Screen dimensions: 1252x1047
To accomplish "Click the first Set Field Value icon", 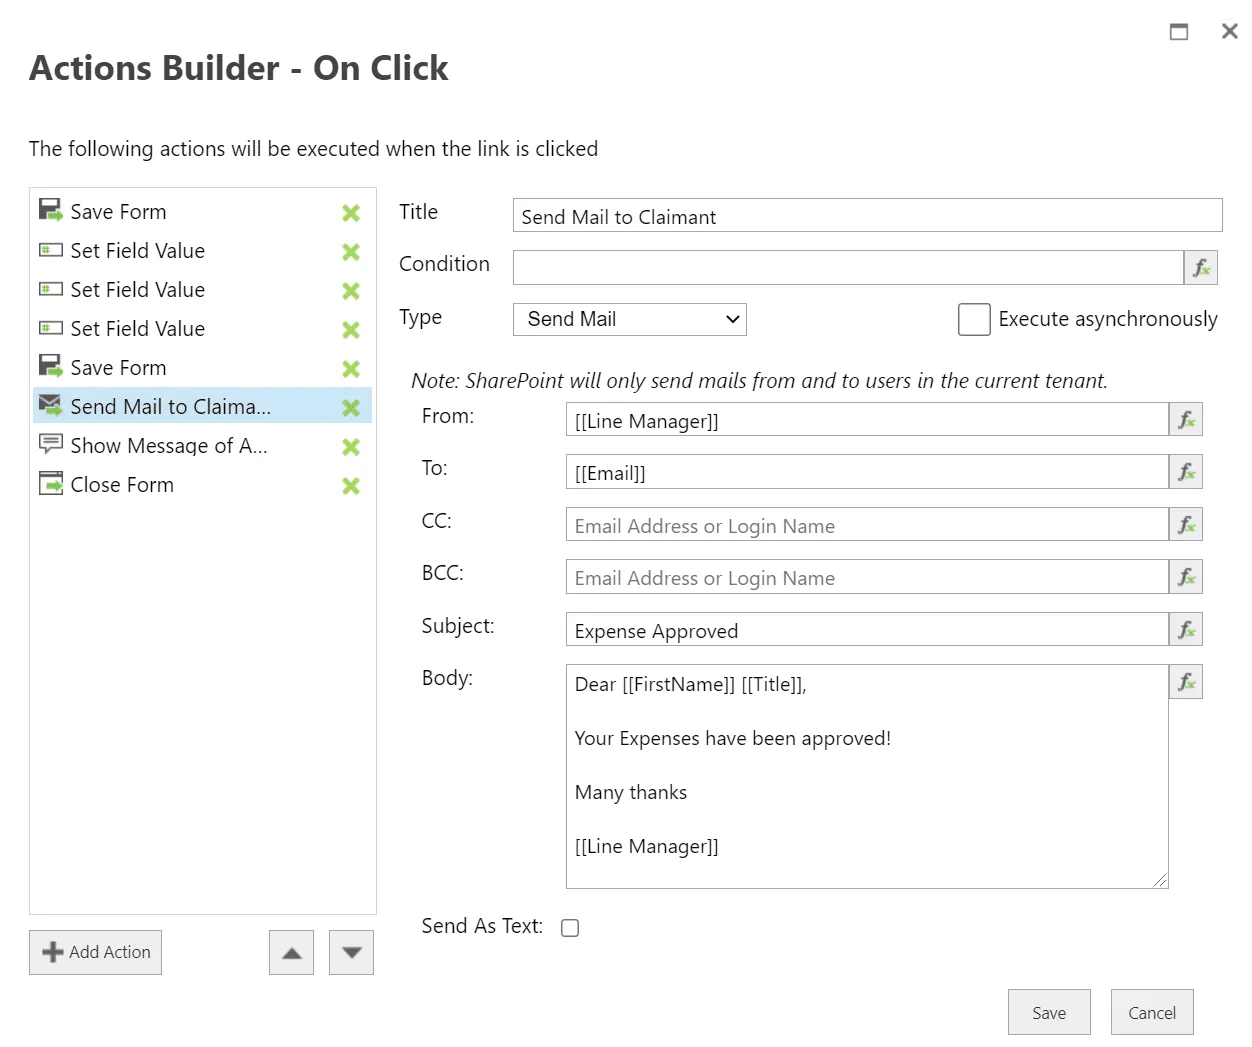I will click(49, 249).
